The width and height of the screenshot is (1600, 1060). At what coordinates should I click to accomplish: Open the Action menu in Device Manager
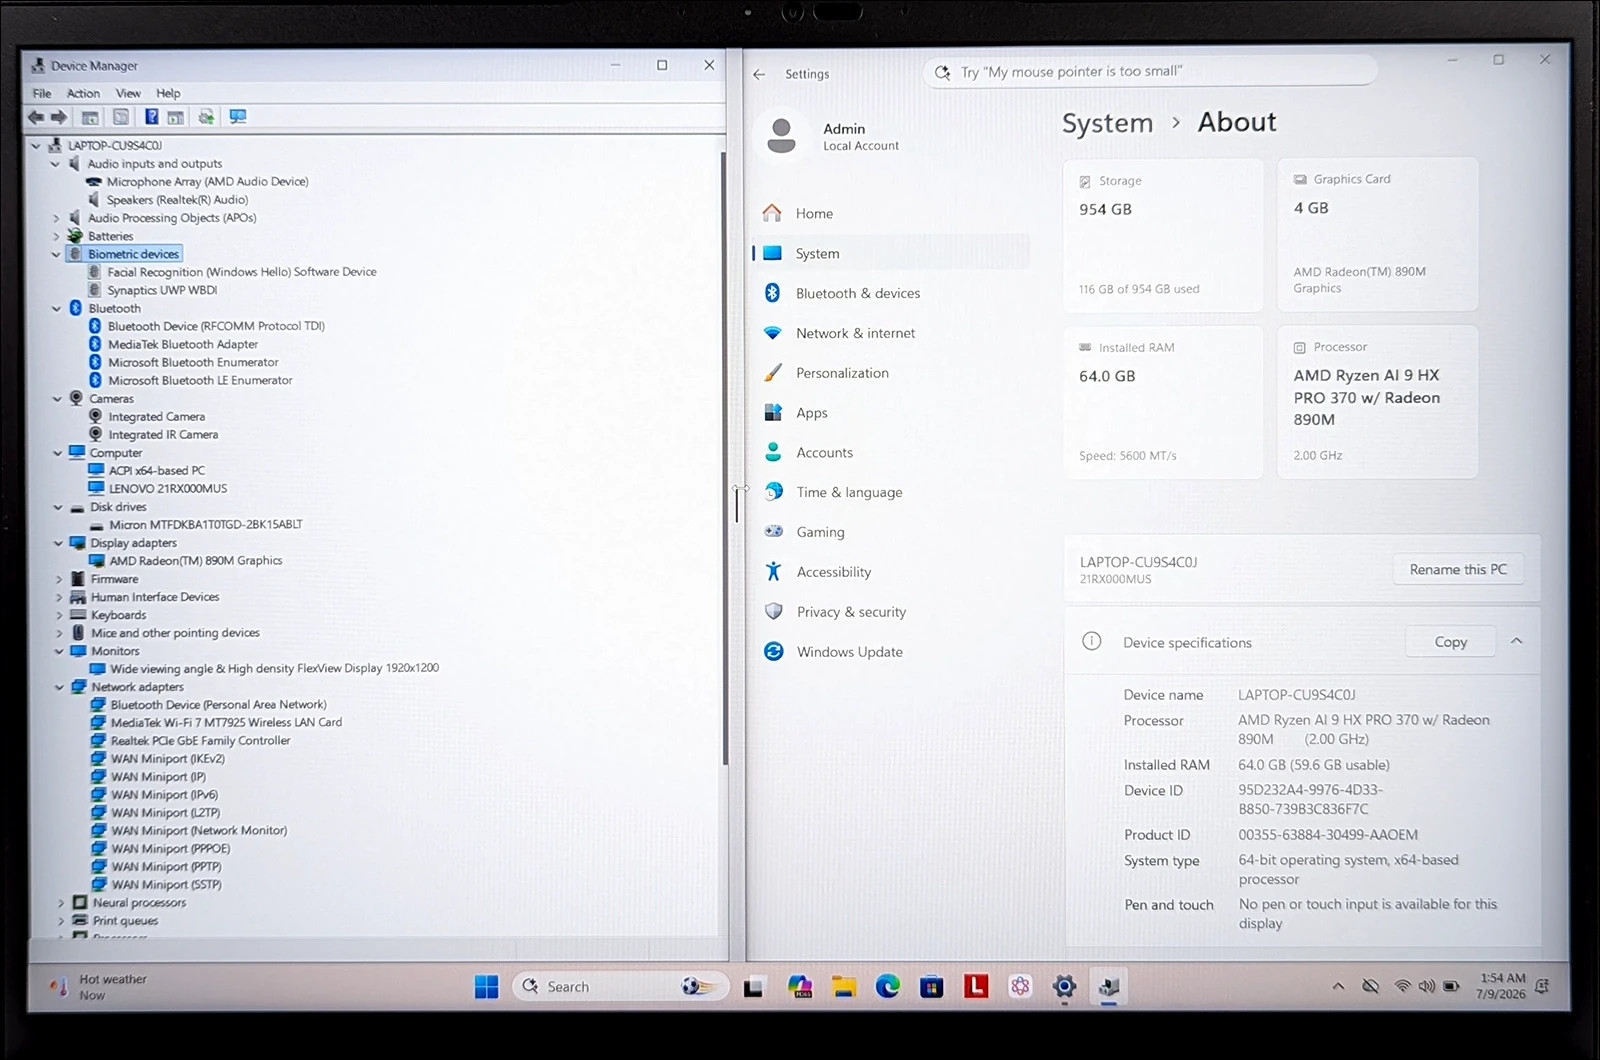point(83,93)
